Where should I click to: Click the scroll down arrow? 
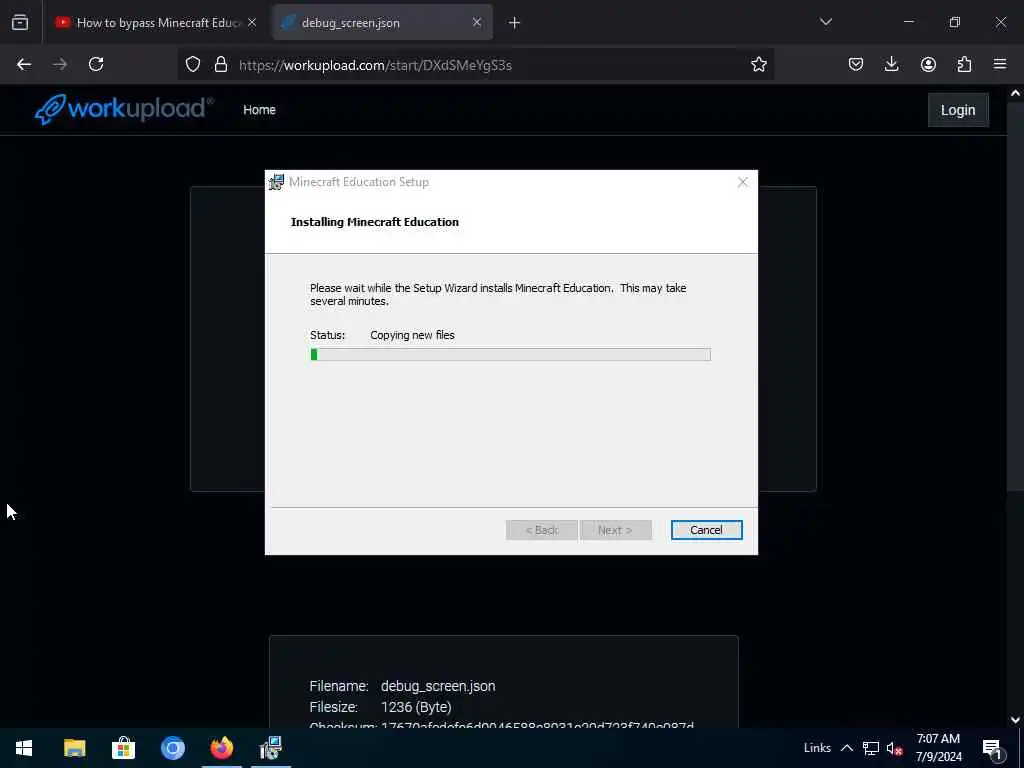(1015, 720)
